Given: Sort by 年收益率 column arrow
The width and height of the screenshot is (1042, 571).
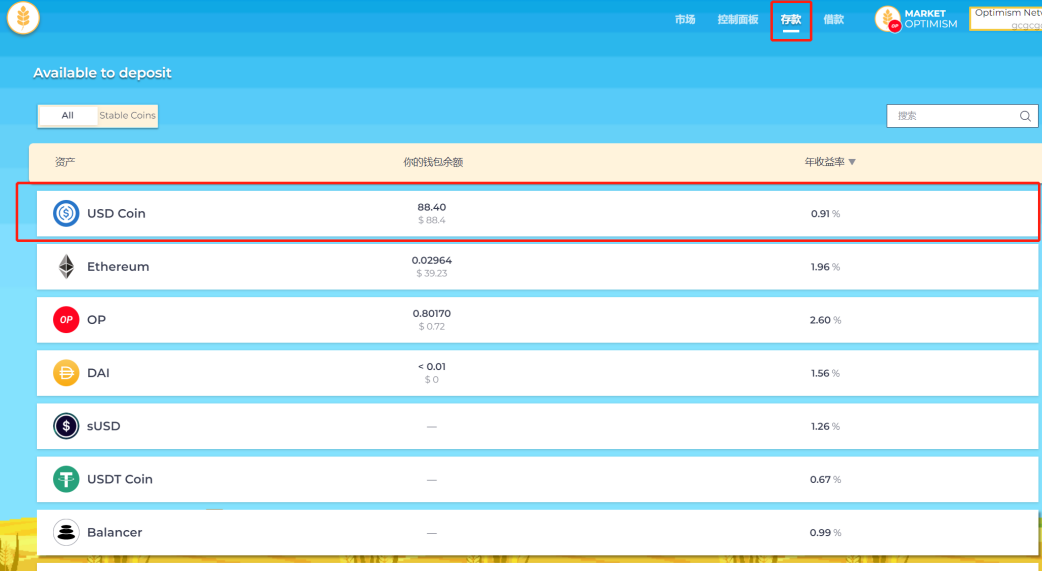Looking at the screenshot, I should [x=852, y=162].
